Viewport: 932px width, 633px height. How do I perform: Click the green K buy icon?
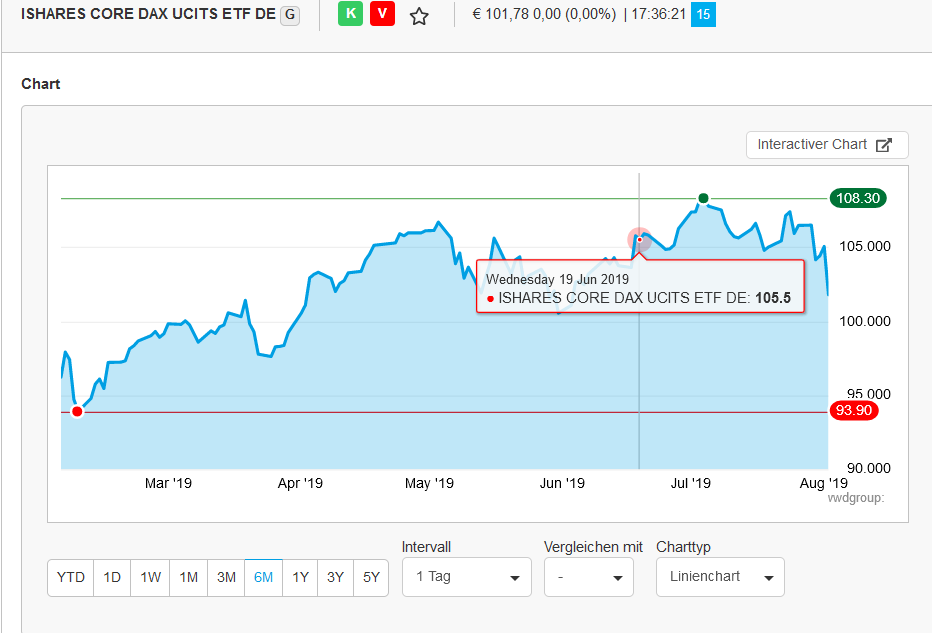[350, 15]
